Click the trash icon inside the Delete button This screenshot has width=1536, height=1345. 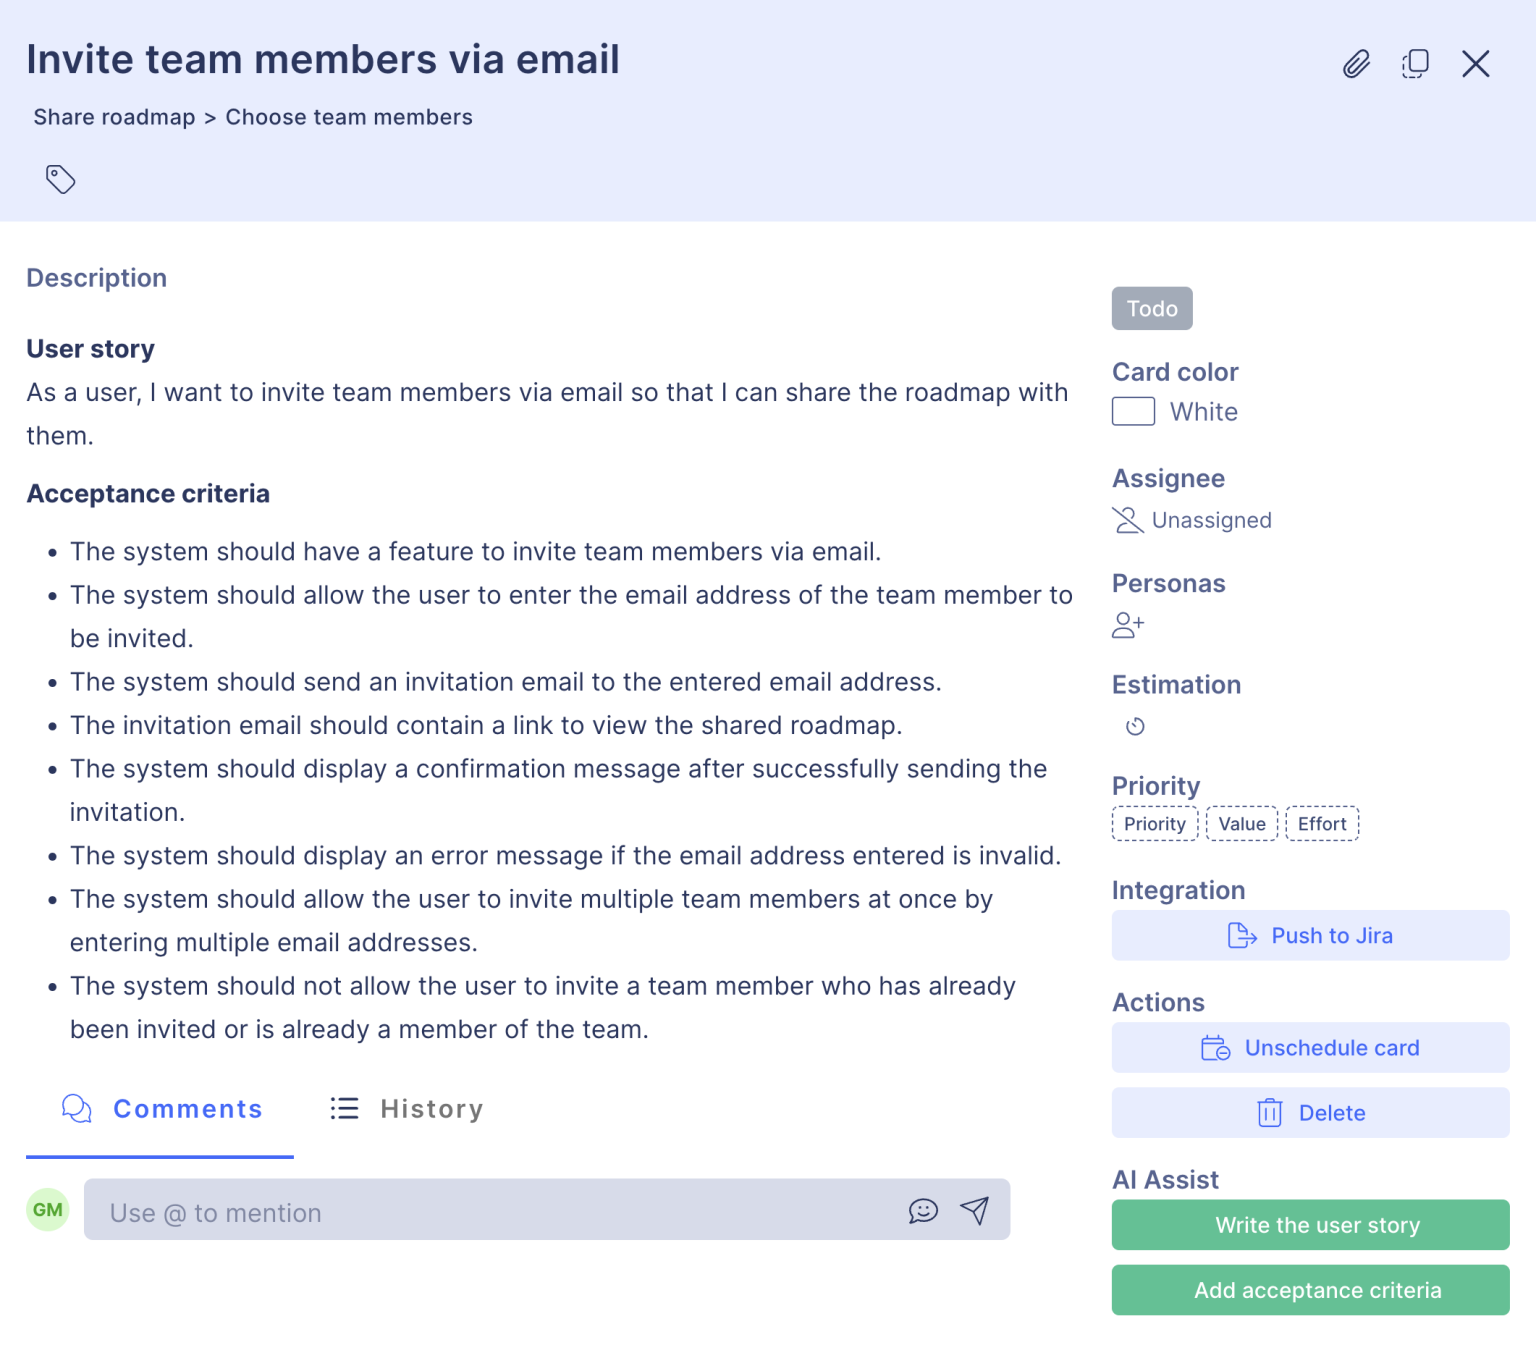coord(1269,1112)
